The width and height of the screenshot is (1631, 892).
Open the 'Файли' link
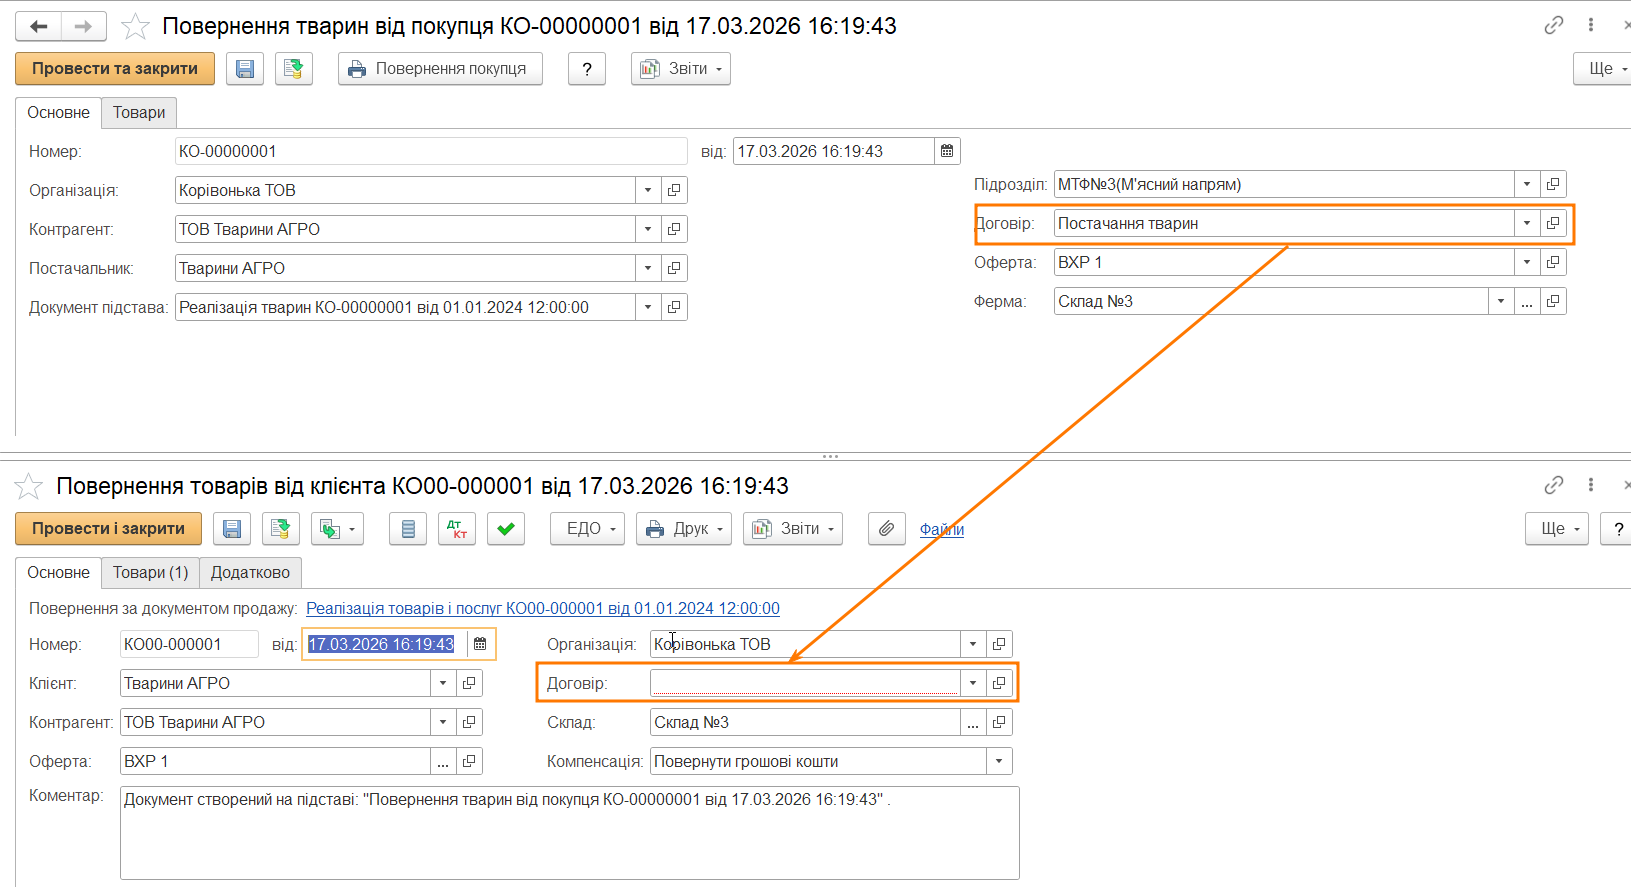coord(942,529)
